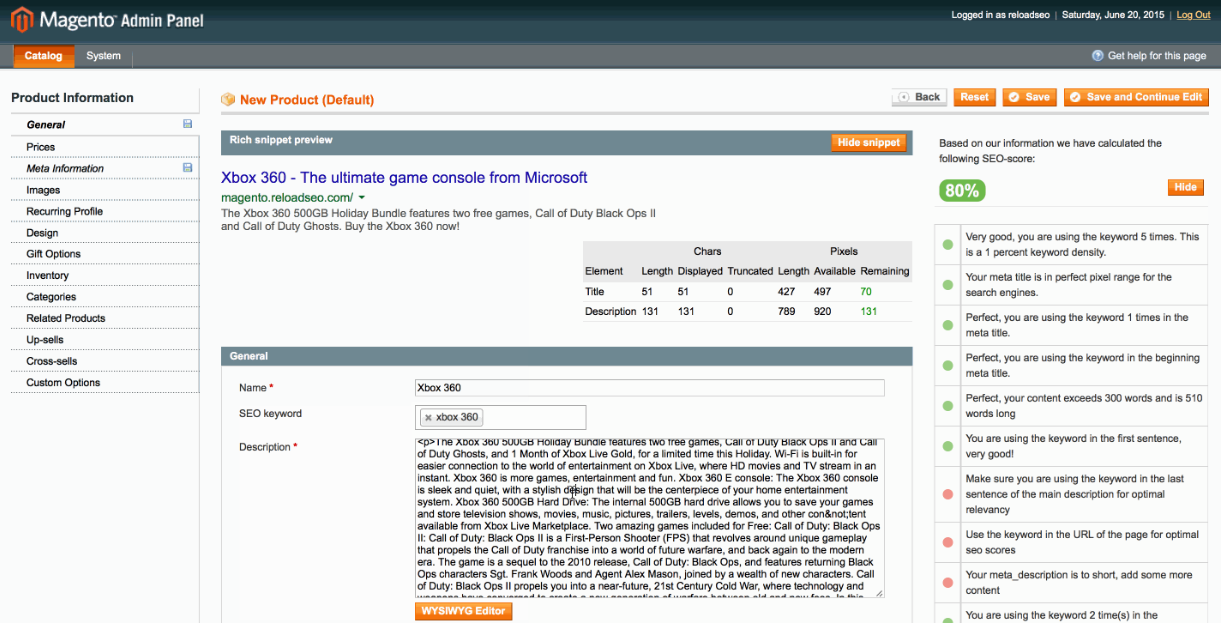Hide the SEO score panel

(1185, 186)
